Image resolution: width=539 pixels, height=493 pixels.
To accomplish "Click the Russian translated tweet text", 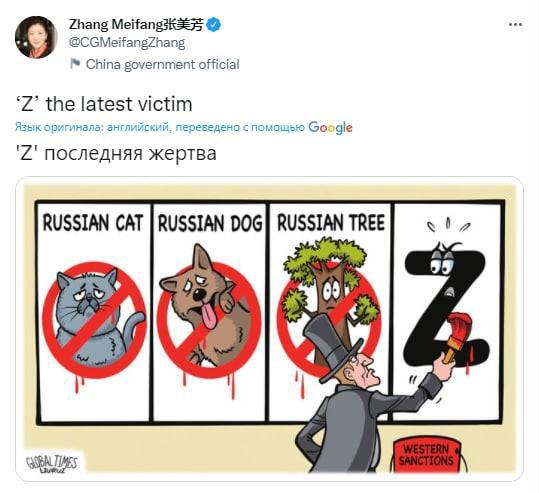I will point(116,153).
